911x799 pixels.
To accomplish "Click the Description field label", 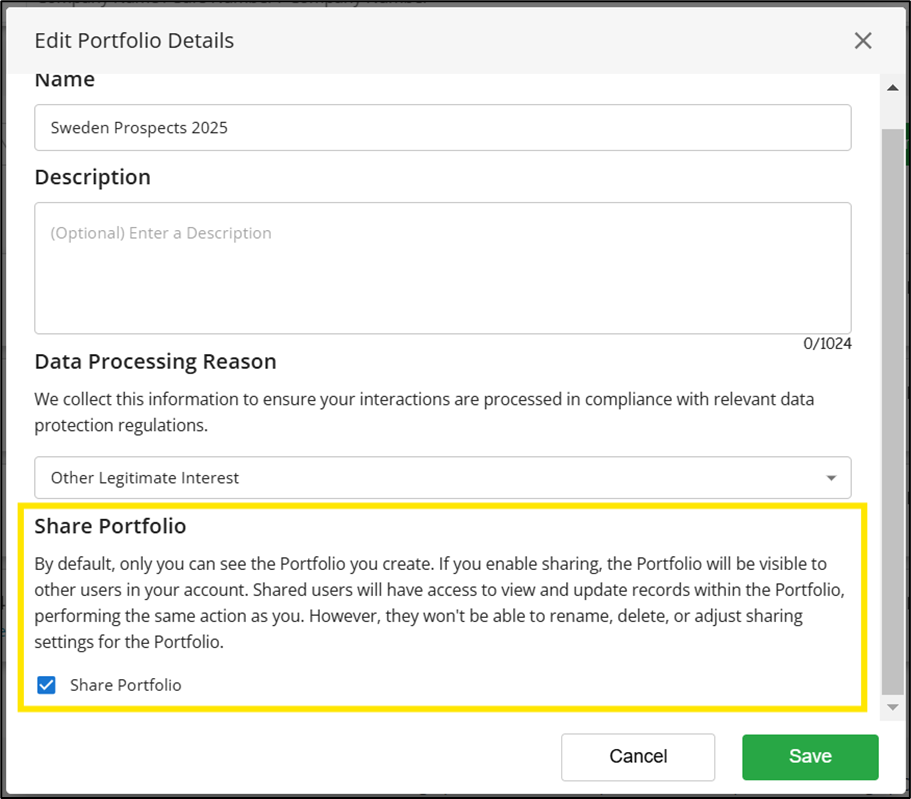I will coord(93,177).
